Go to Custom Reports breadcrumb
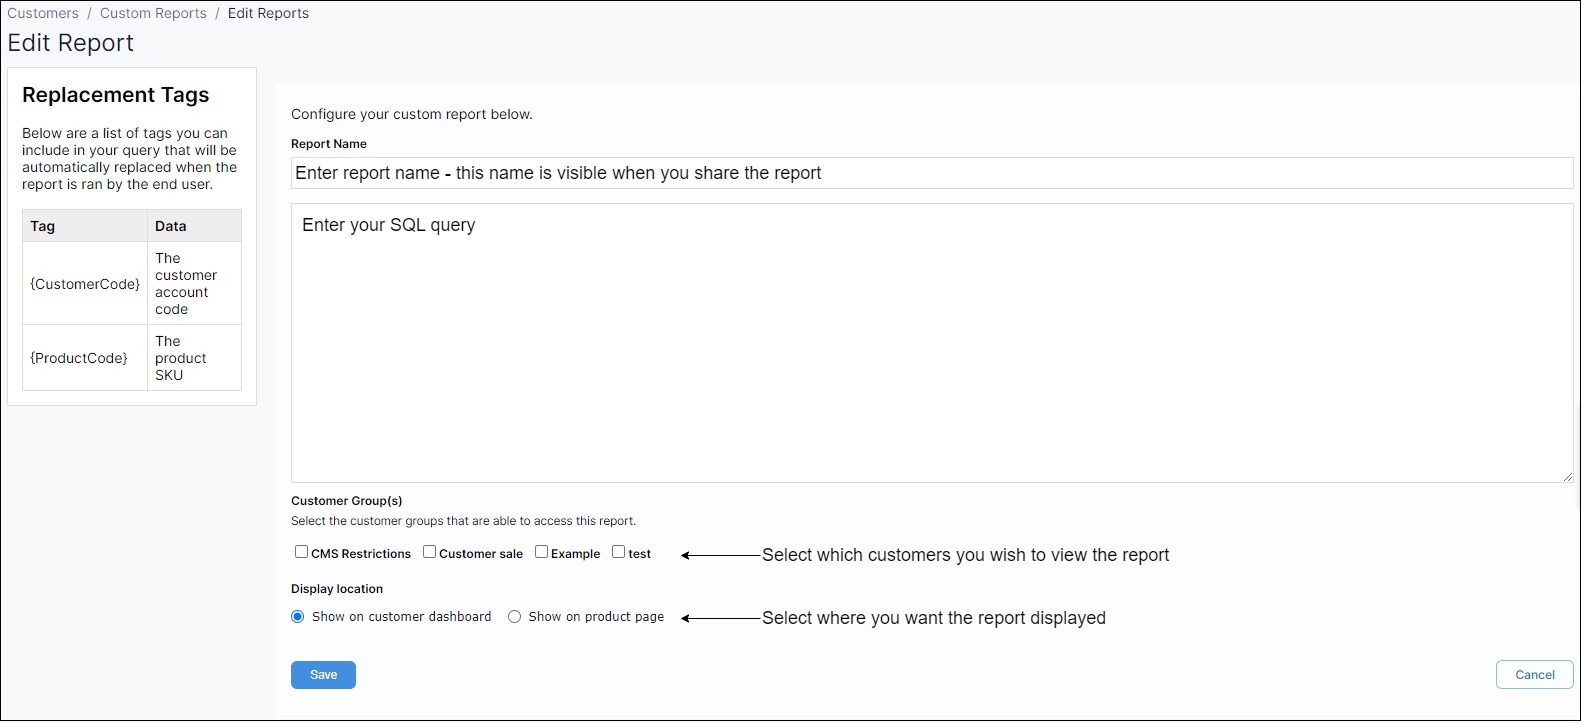1582x724 pixels. coord(153,13)
